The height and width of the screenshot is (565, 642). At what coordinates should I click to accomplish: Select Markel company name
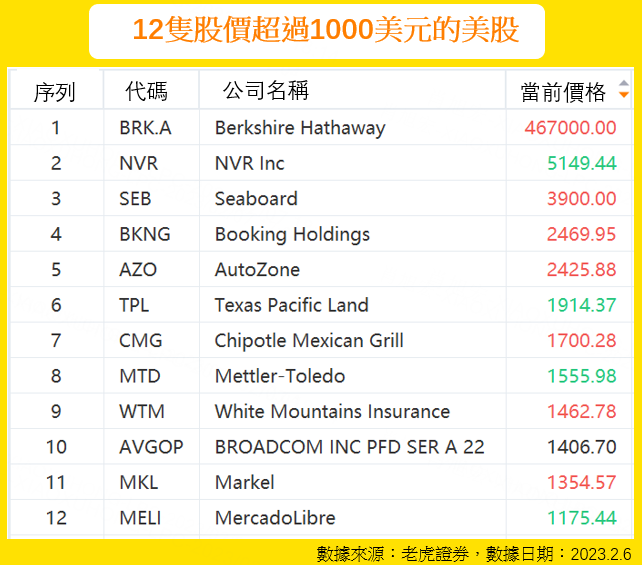click(245, 482)
